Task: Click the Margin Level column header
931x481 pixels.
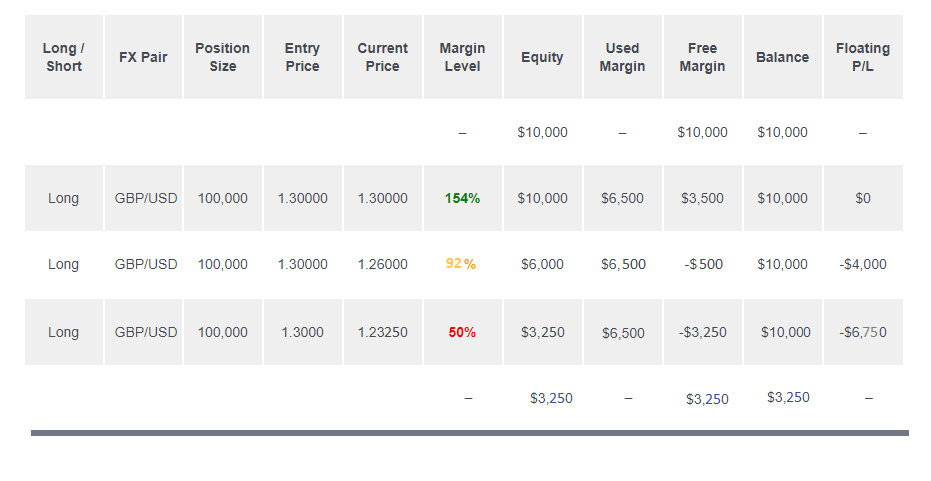Action: point(462,57)
